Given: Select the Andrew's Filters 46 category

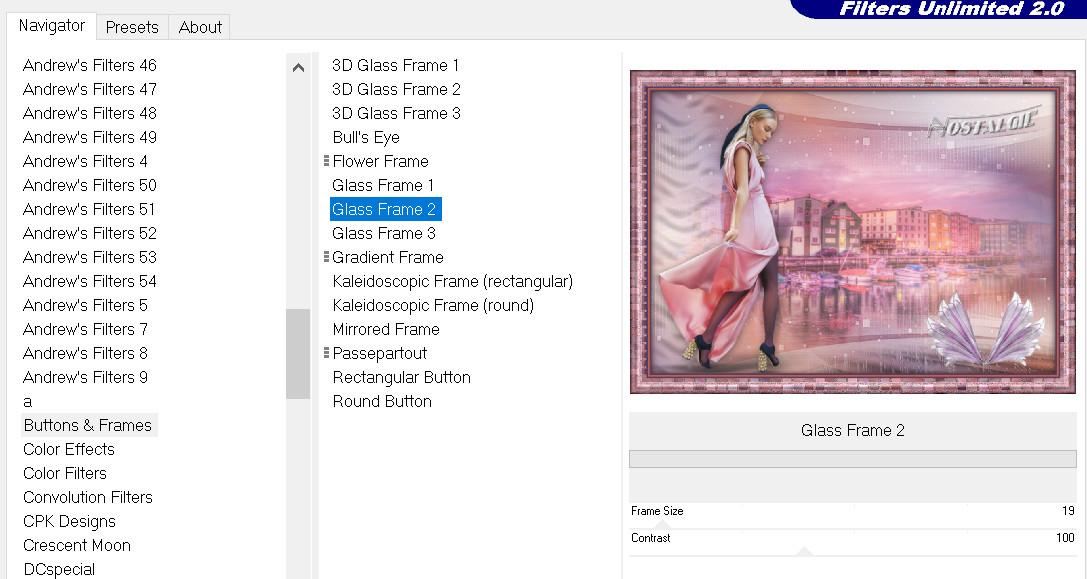Looking at the screenshot, I should tap(90, 65).
